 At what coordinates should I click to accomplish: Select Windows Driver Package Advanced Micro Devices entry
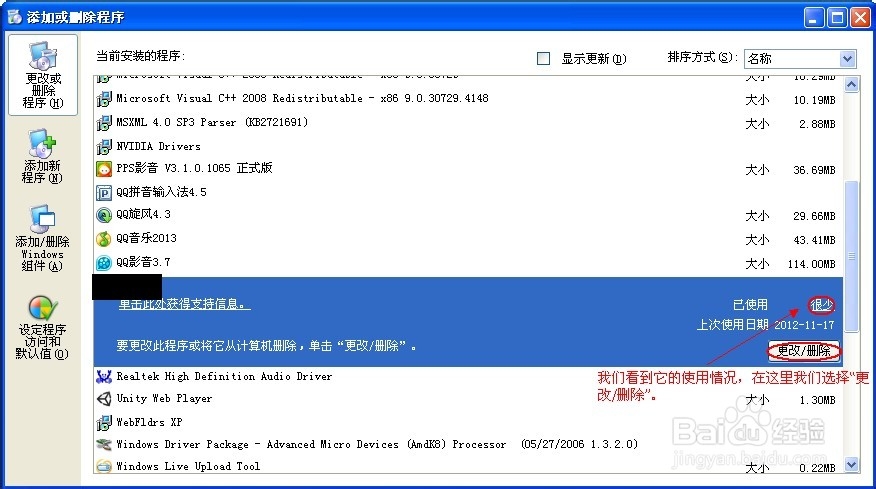pyautogui.click(x=468, y=445)
